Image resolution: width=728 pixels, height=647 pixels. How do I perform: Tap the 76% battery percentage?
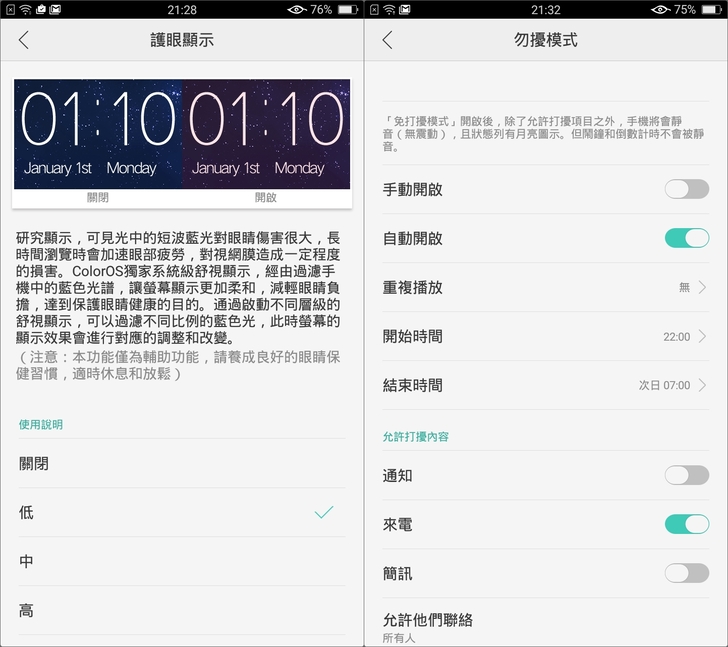pos(321,9)
